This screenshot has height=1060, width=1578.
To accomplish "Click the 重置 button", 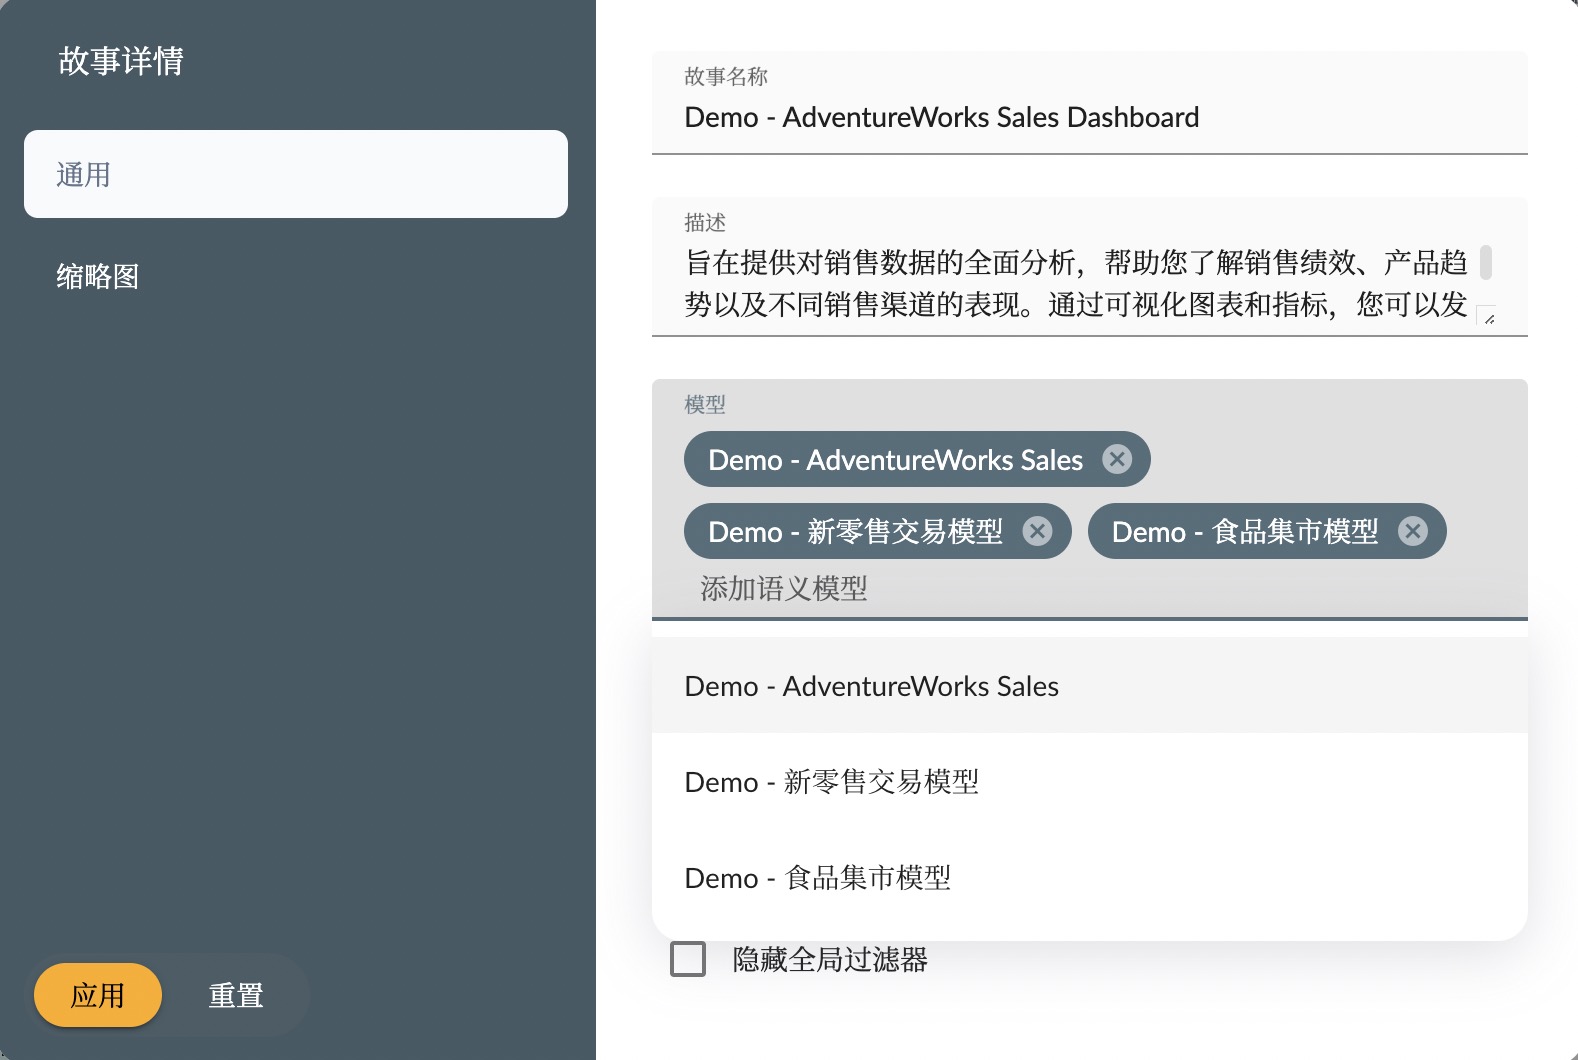I will click(236, 995).
